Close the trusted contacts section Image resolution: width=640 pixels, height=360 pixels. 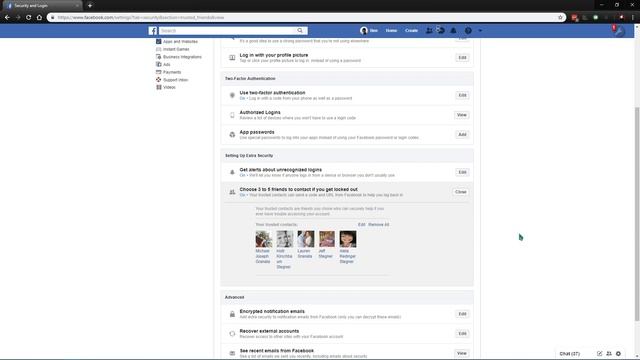tap(460, 192)
